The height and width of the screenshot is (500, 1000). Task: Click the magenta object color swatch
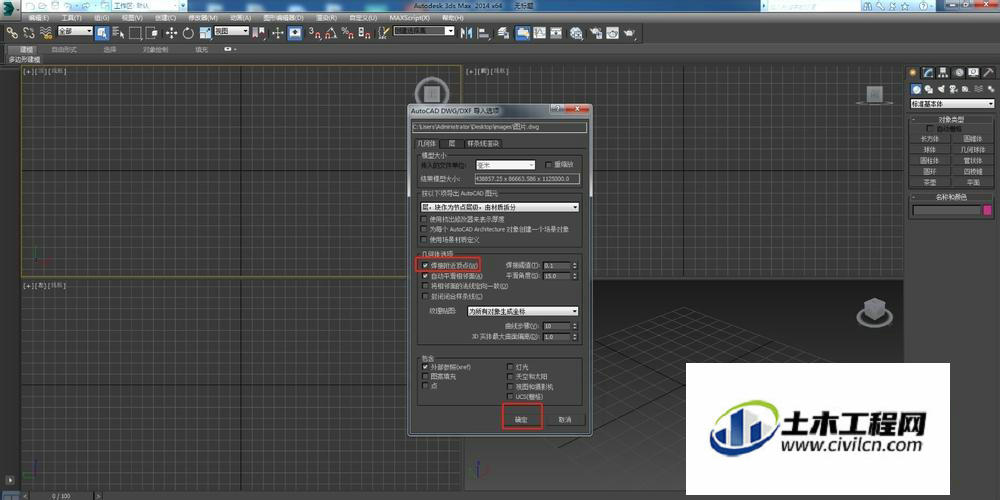(988, 210)
